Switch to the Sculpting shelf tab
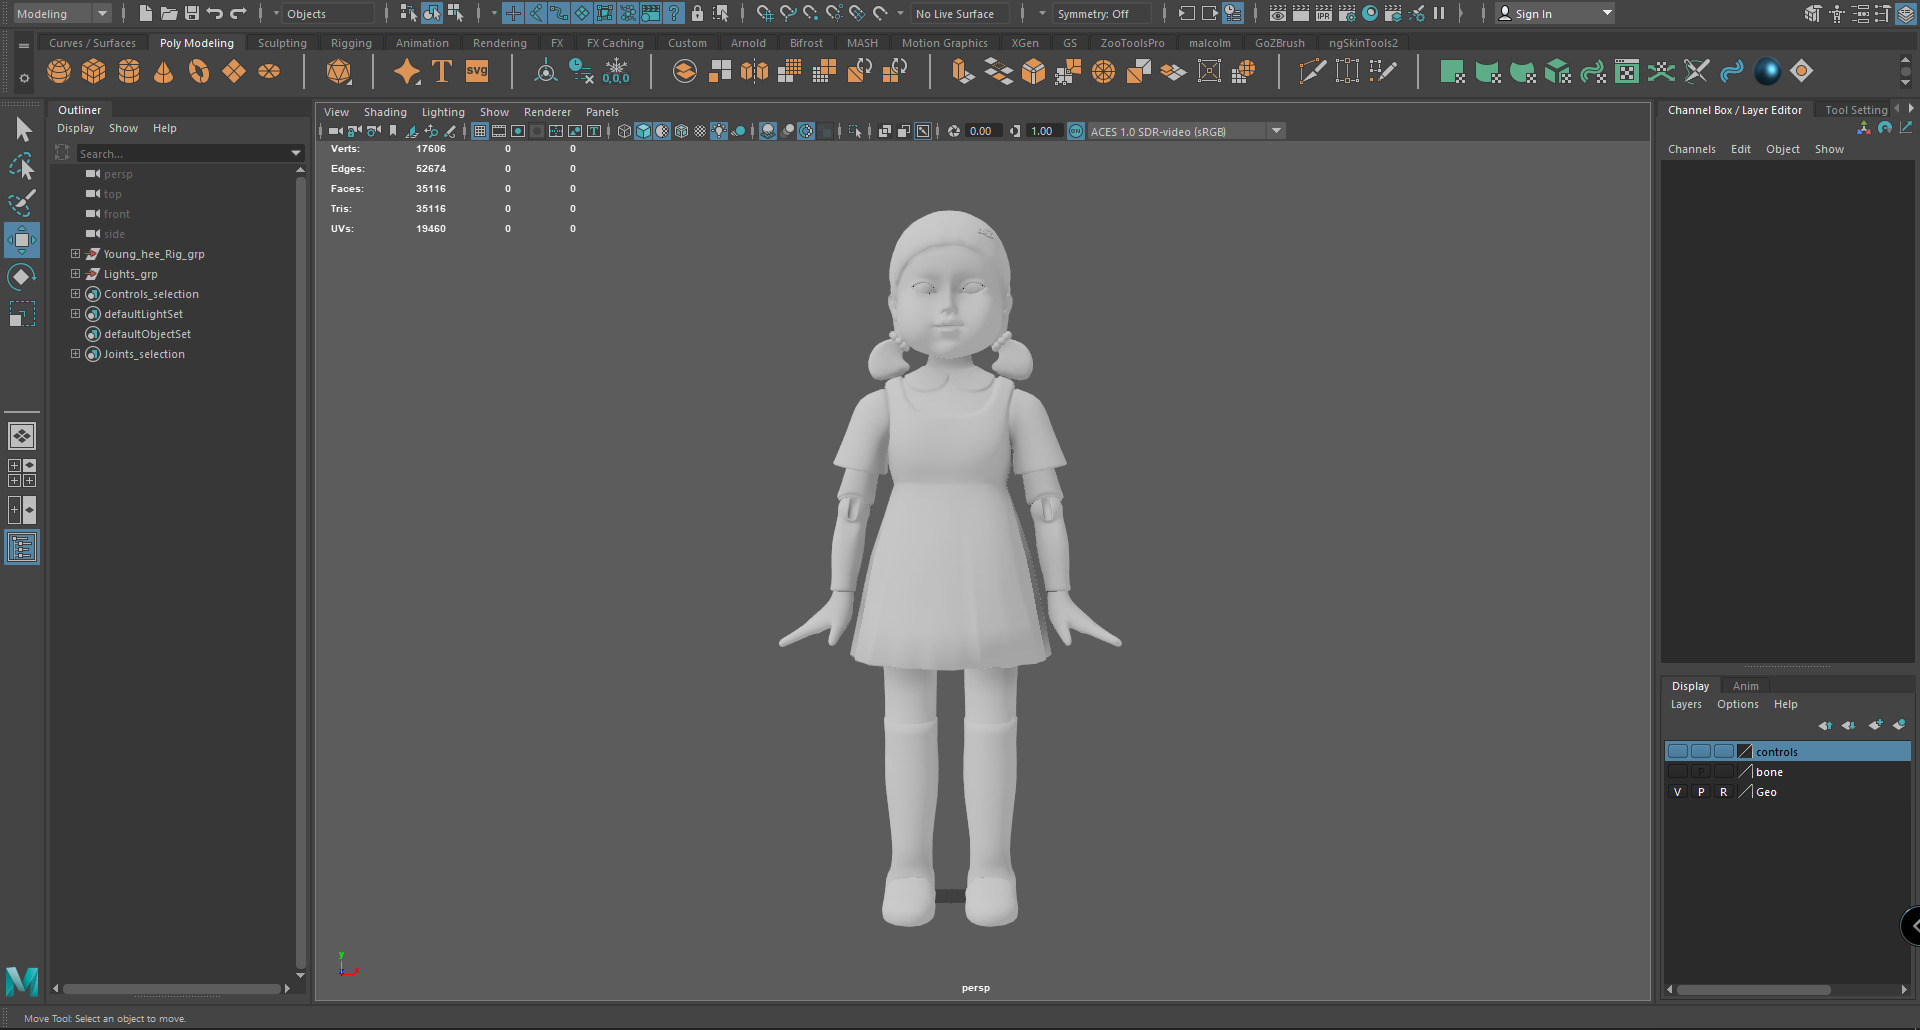1920x1030 pixels. coord(282,43)
